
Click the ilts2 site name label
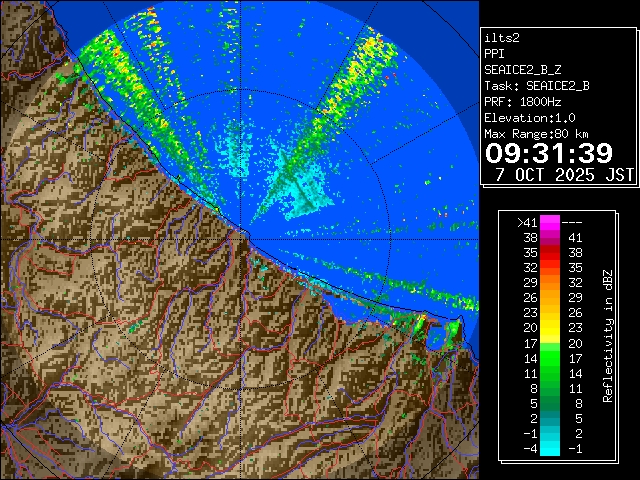pos(502,37)
